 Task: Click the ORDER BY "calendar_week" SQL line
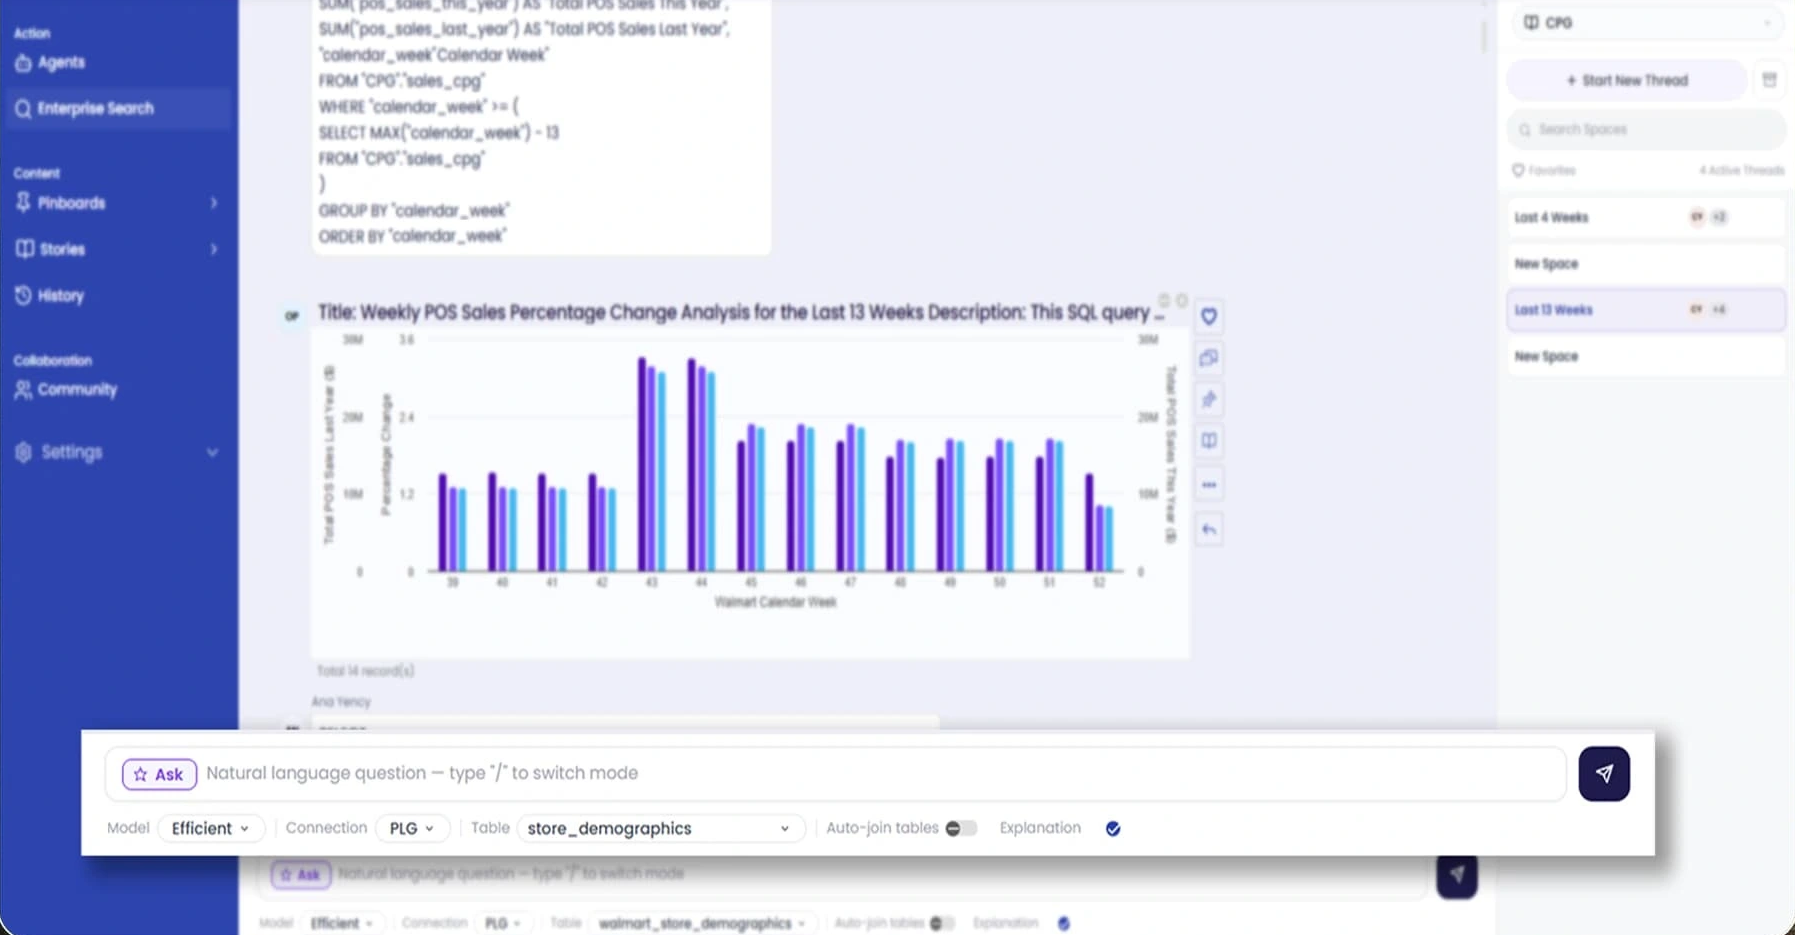[412, 236]
